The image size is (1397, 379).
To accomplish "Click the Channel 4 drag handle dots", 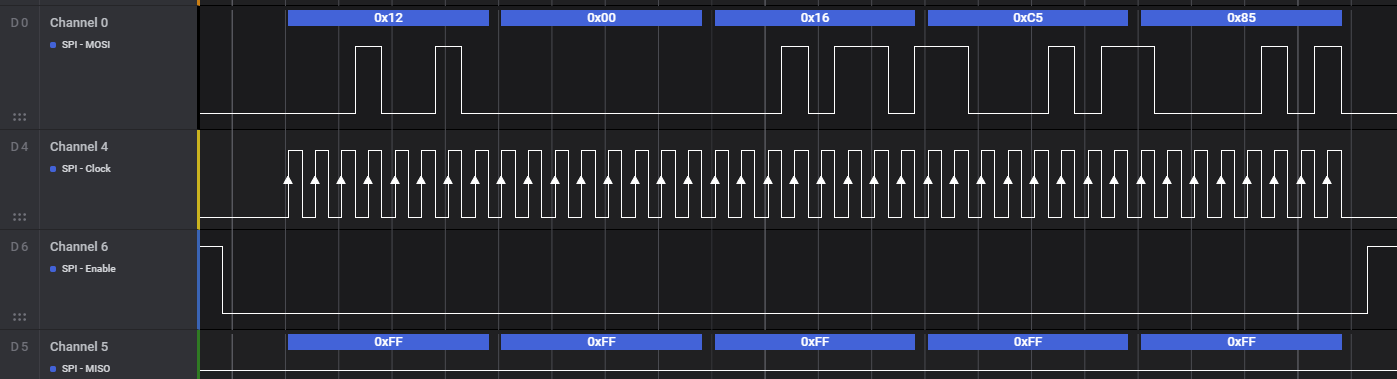I will (19, 217).
